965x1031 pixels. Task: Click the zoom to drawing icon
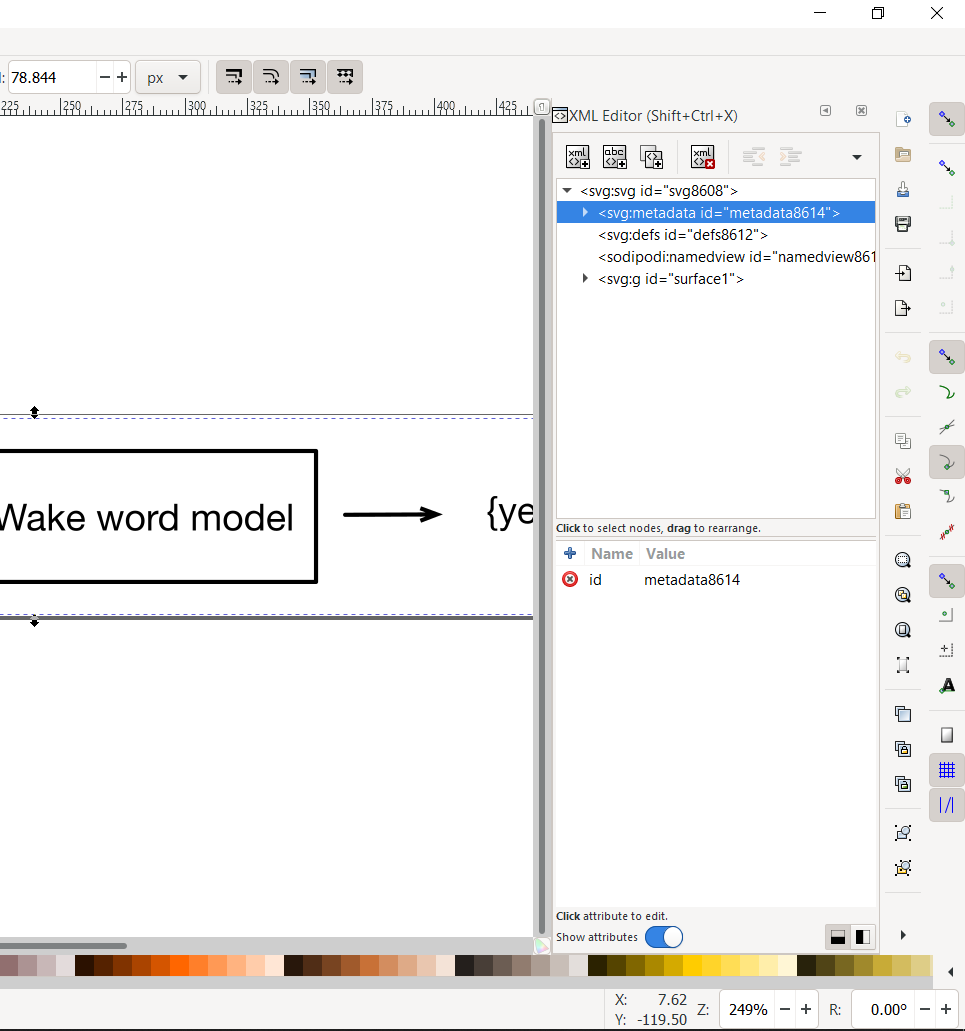point(903,595)
